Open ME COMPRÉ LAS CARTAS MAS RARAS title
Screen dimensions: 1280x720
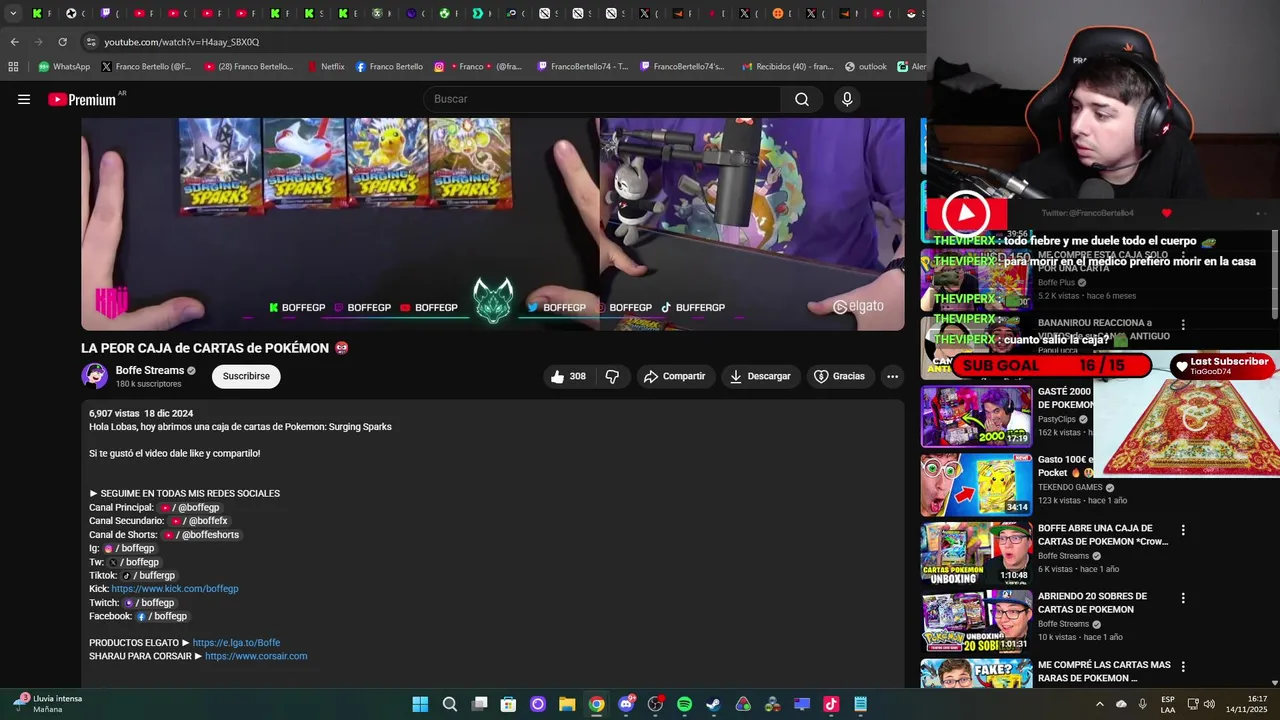[1104, 671]
